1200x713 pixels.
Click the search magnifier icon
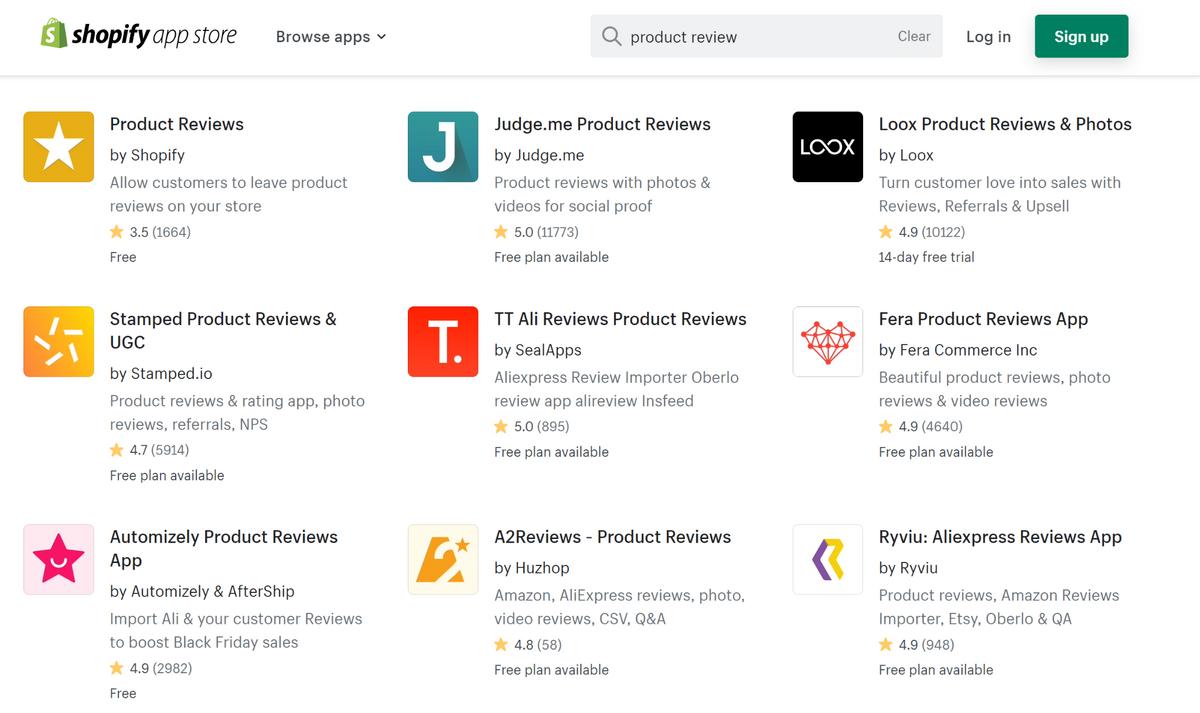coord(611,36)
